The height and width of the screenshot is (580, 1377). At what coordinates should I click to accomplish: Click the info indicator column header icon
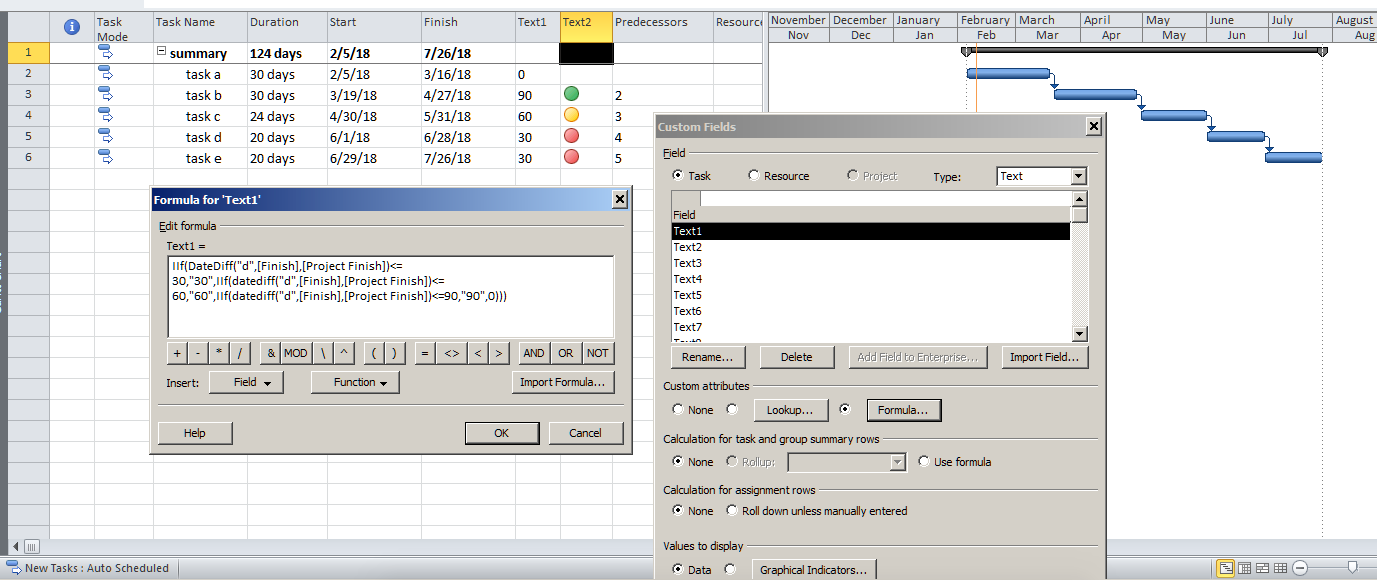71,27
